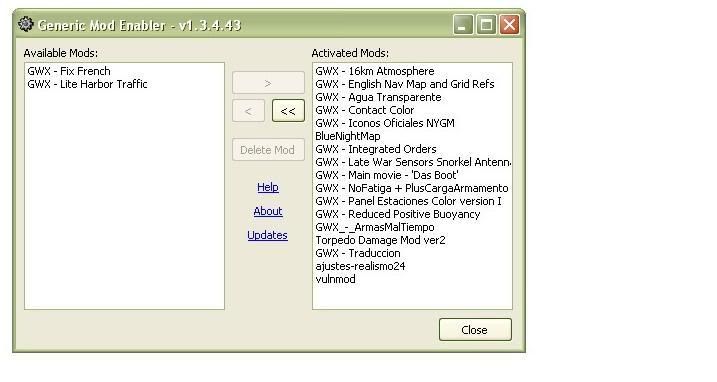This screenshot has height=382, width=717.
Task: Select 'GWX - English Nav Map and Grid Refs'
Action: pos(405,84)
